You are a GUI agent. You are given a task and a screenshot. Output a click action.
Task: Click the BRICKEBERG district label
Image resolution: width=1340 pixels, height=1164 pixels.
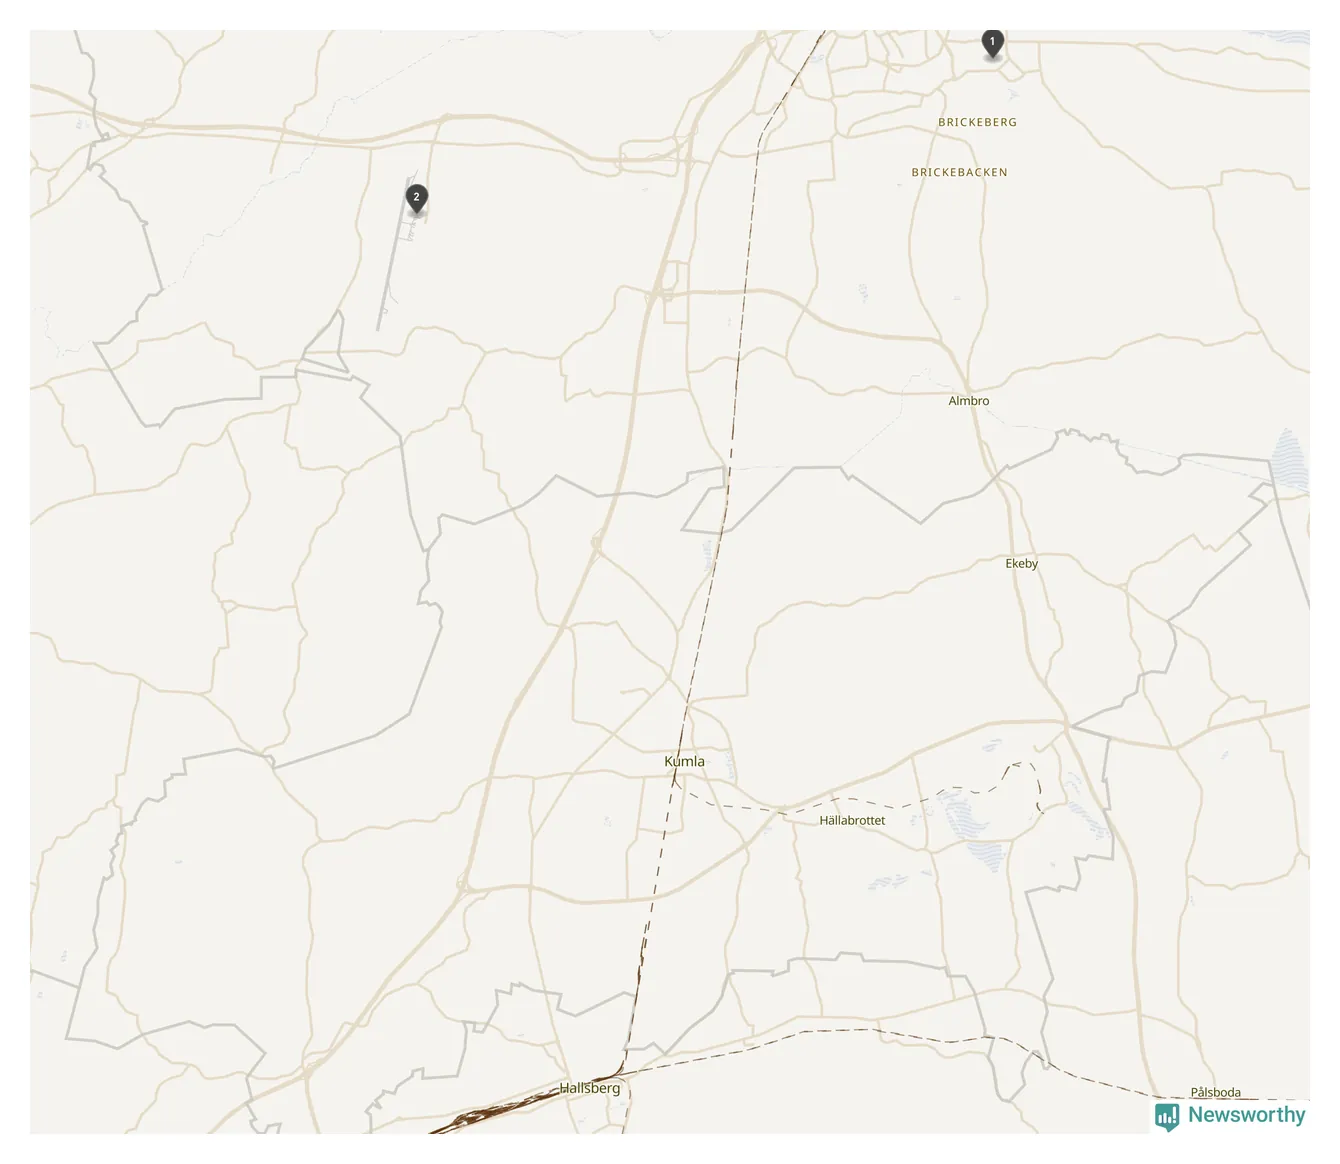(x=977, y=122)
